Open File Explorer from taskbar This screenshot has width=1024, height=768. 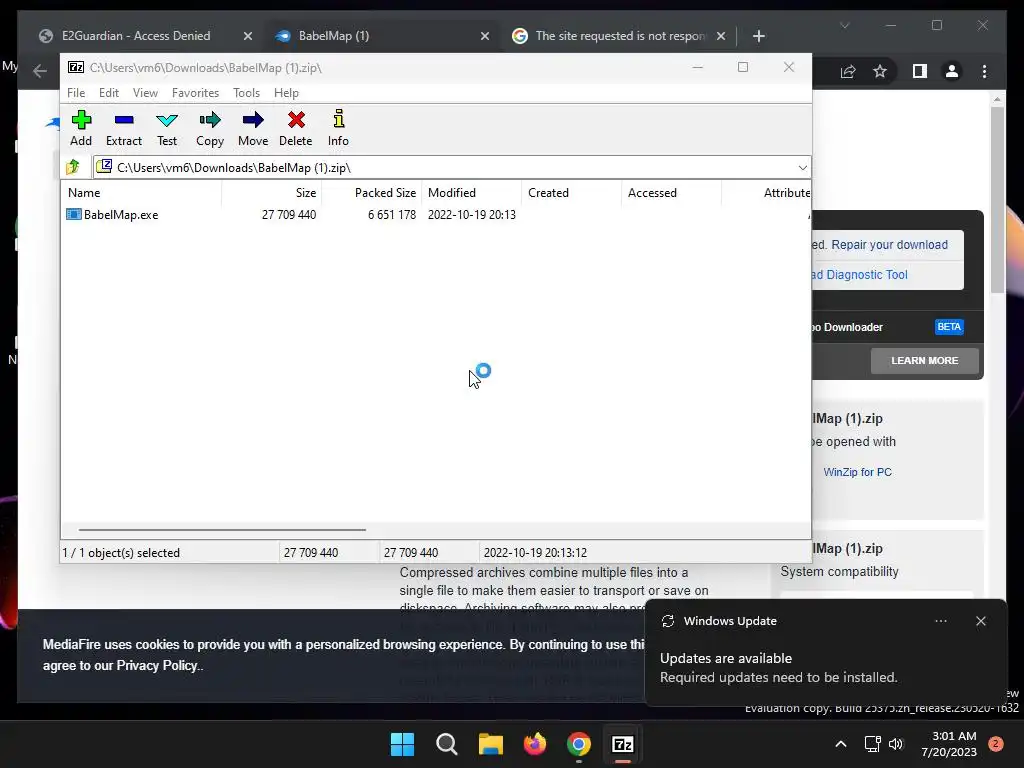click(490, 744)
